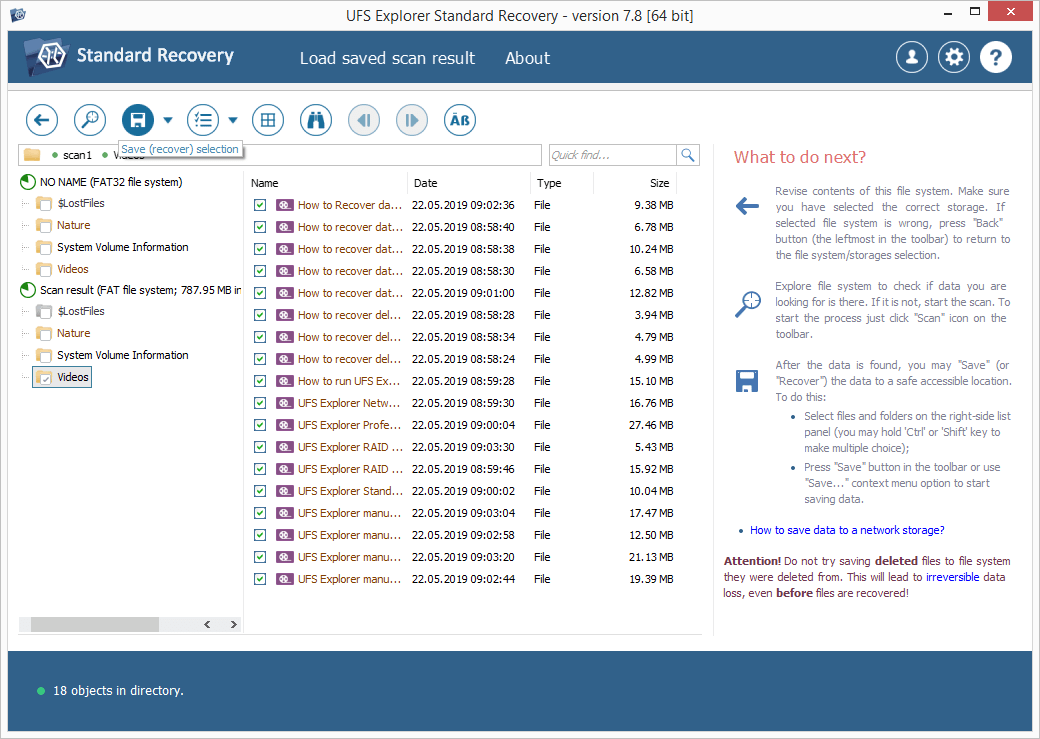This screenshot has height=739, width=1040.
Task: Click the ÄB encoding toolbar icon
Action: point(460,120)
